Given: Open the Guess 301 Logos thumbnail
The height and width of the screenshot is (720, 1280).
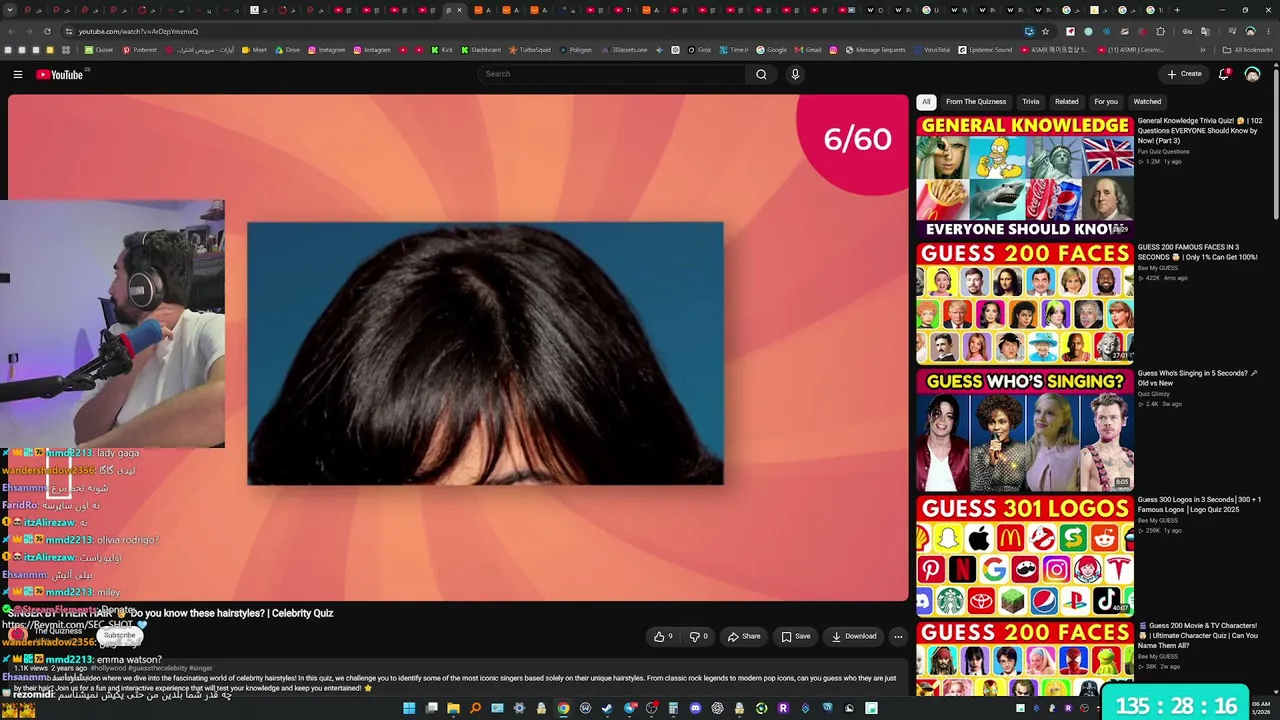Looking at the screenshot, I should tap(1025, 556).
